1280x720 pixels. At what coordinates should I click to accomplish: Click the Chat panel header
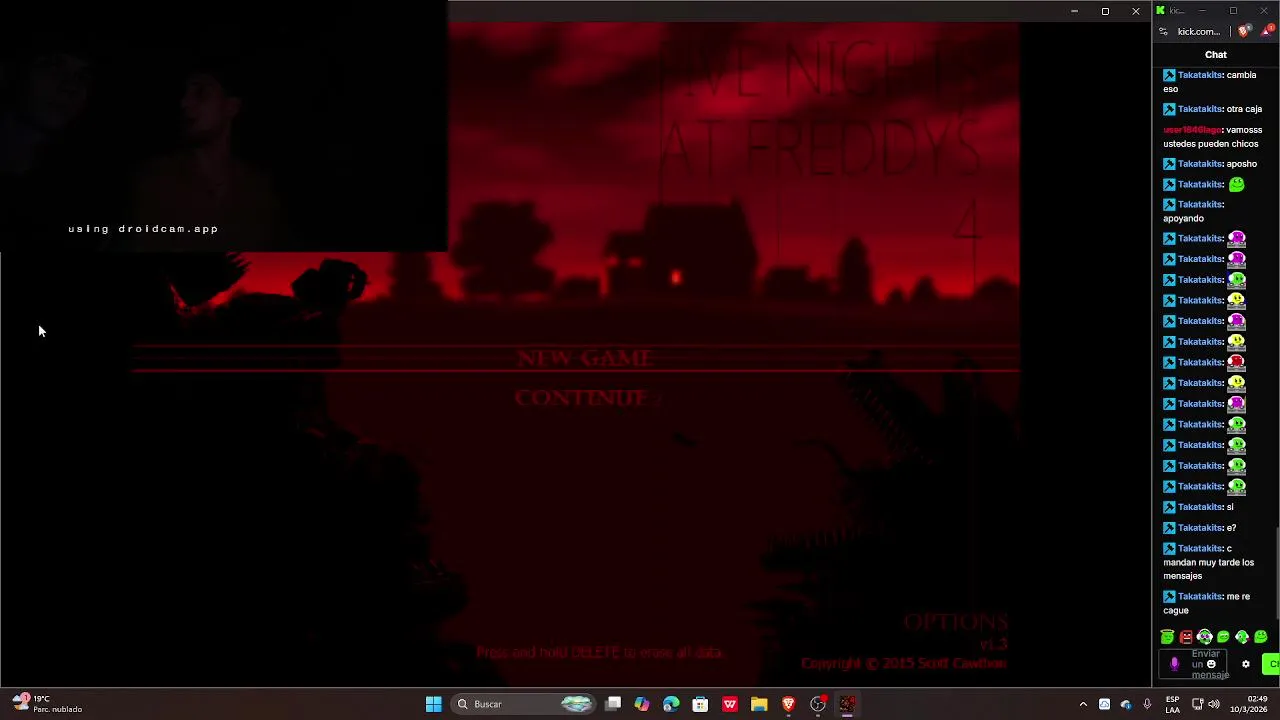tap(1215, 55)
